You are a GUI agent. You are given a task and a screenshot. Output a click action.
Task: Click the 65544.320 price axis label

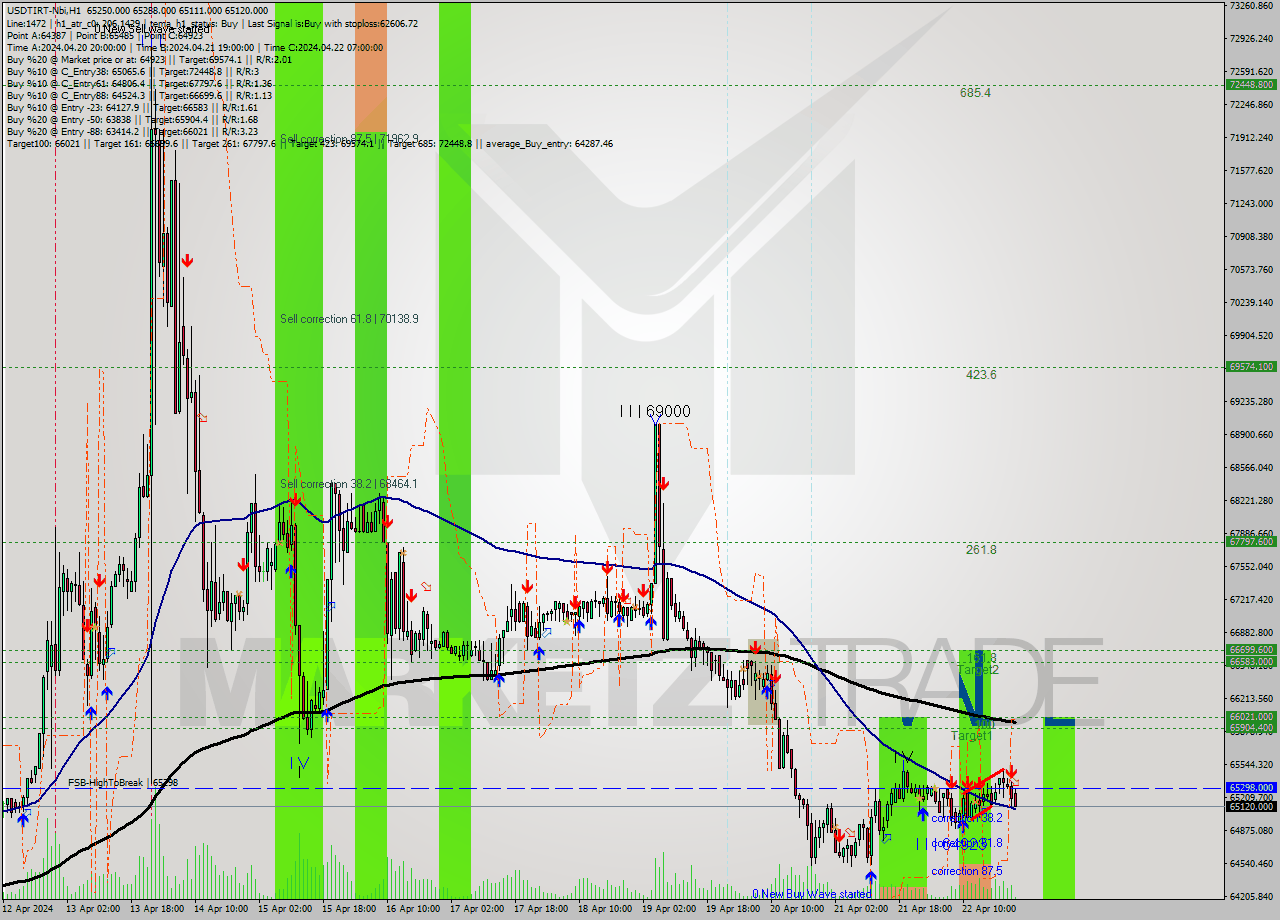(1250, 765)
